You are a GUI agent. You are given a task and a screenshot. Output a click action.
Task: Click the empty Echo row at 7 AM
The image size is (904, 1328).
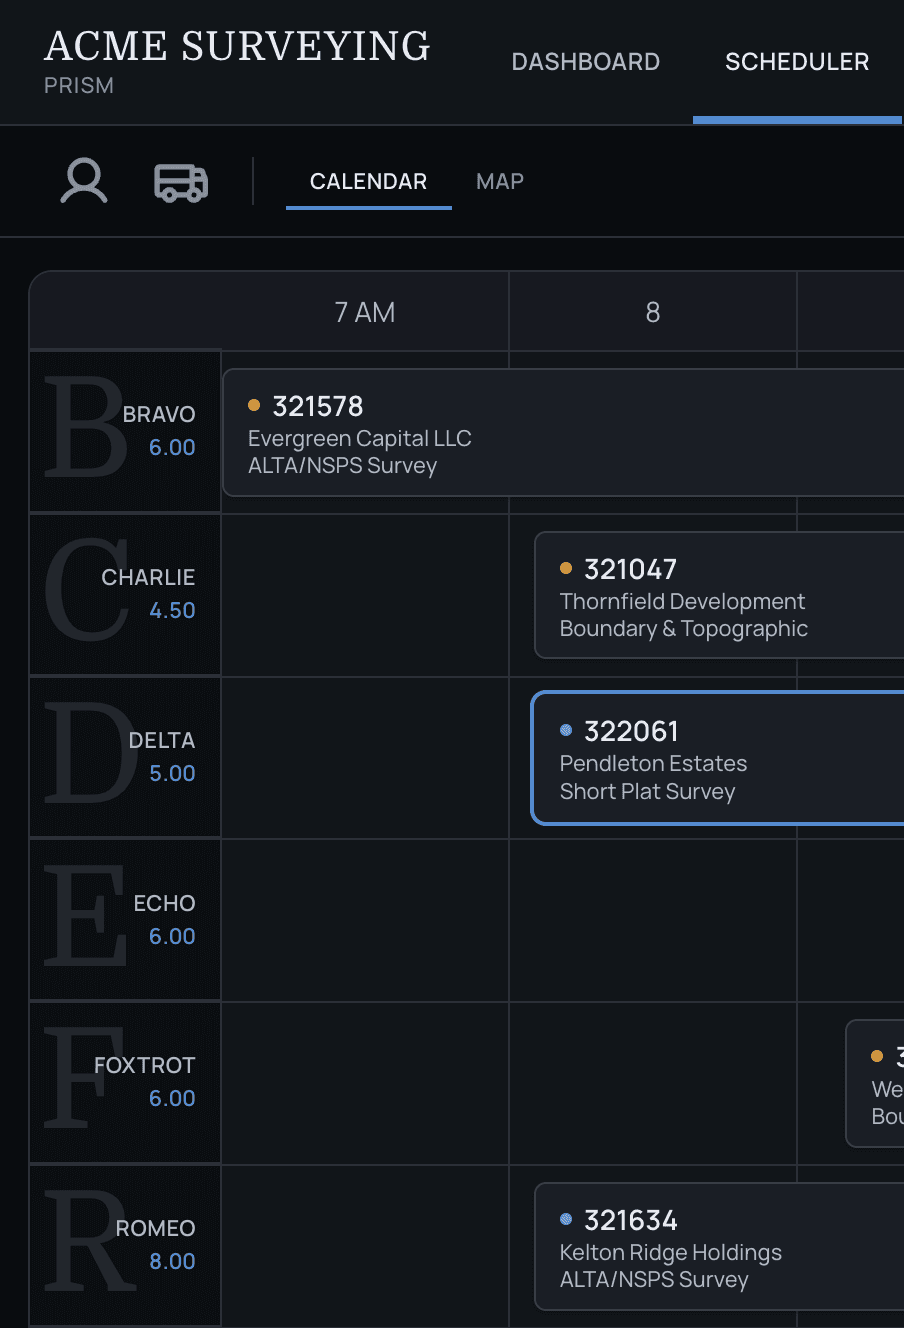click(365, 920)
